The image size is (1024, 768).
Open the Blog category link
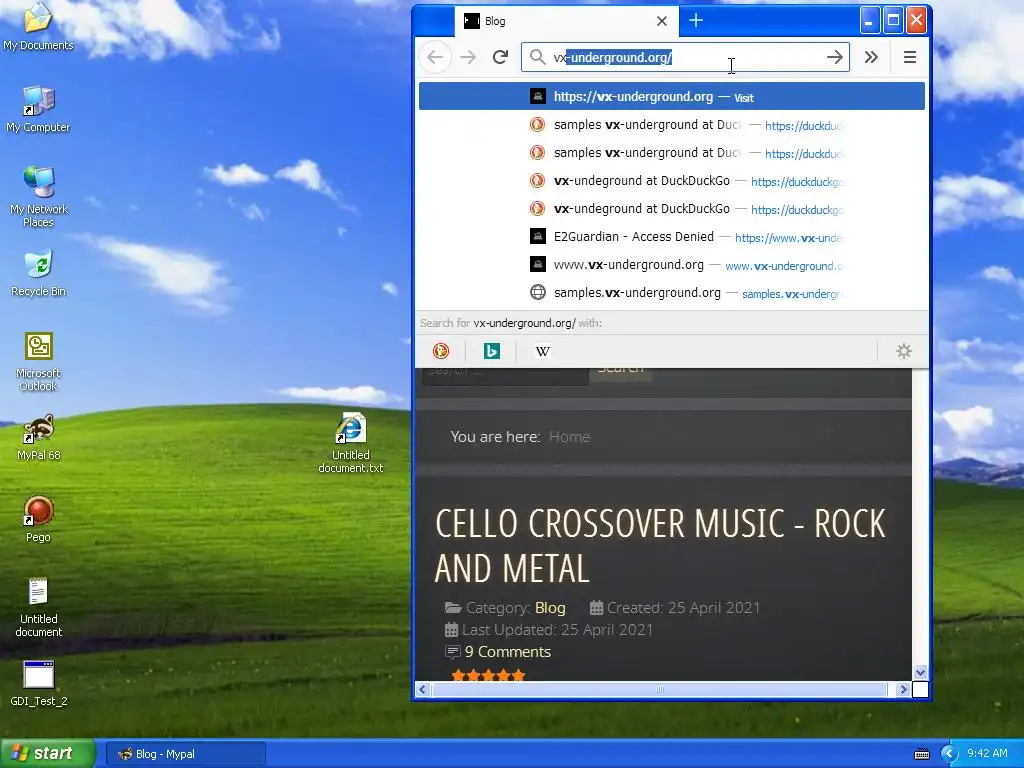point(550,608)
